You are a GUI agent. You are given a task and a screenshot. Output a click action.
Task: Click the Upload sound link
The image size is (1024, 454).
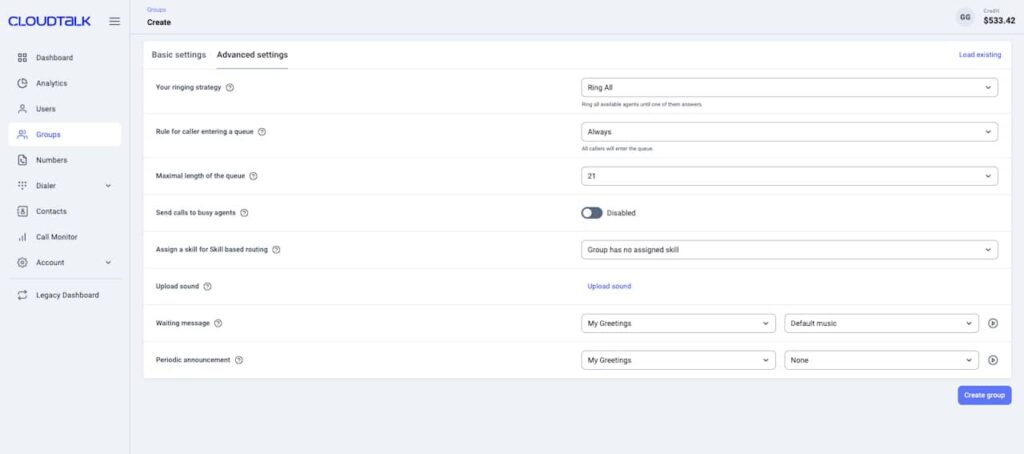(609, 286)
